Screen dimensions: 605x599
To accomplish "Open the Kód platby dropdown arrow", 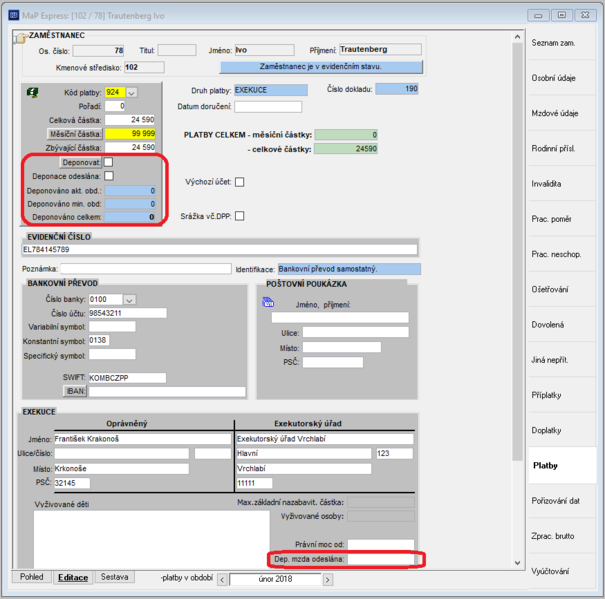I will click(x=132, y=93).
